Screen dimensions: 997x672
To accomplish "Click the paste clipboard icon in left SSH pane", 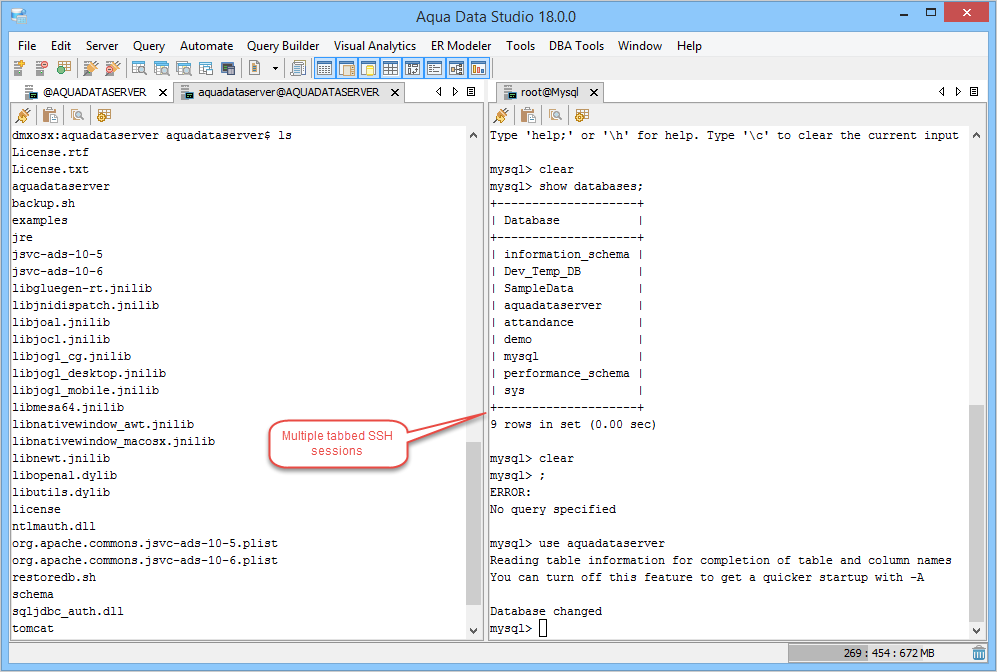I will [50, 115].
